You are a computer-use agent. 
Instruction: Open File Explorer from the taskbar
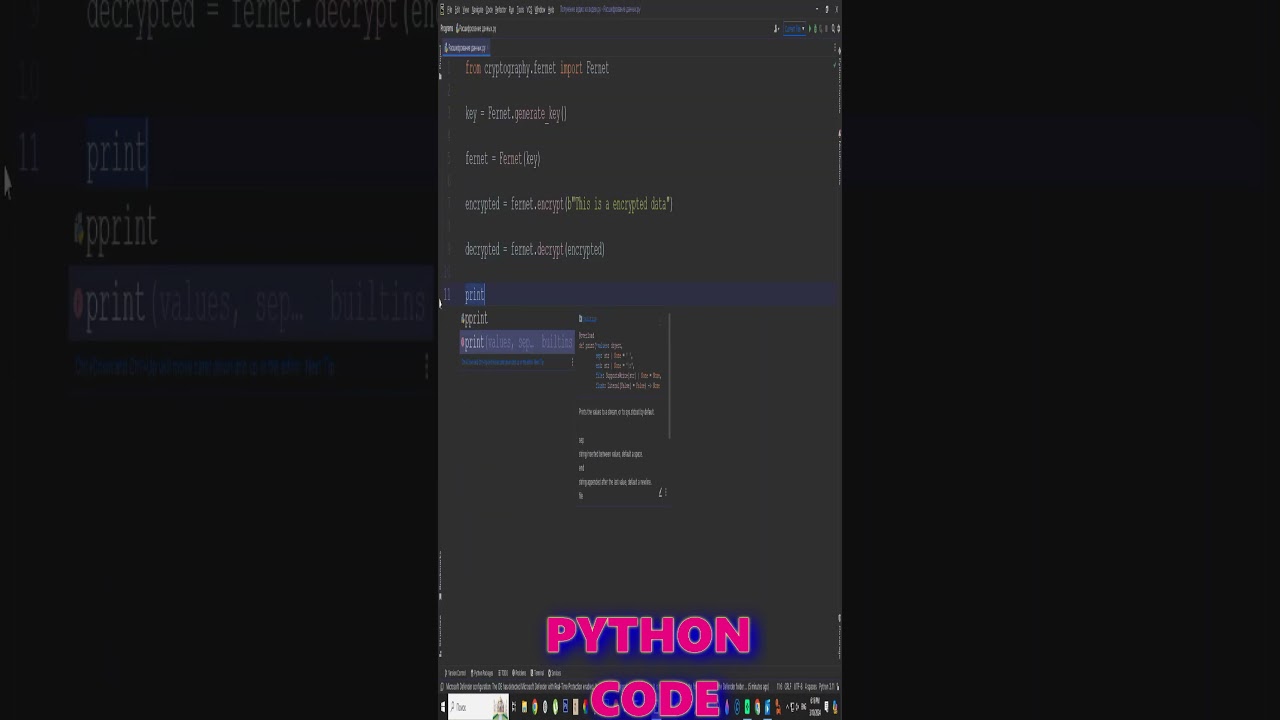[x=524, y=707]
